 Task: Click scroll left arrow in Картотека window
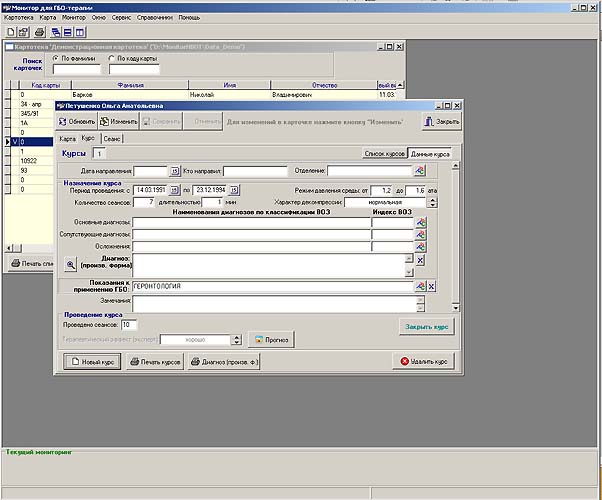(x=9, y=248)
